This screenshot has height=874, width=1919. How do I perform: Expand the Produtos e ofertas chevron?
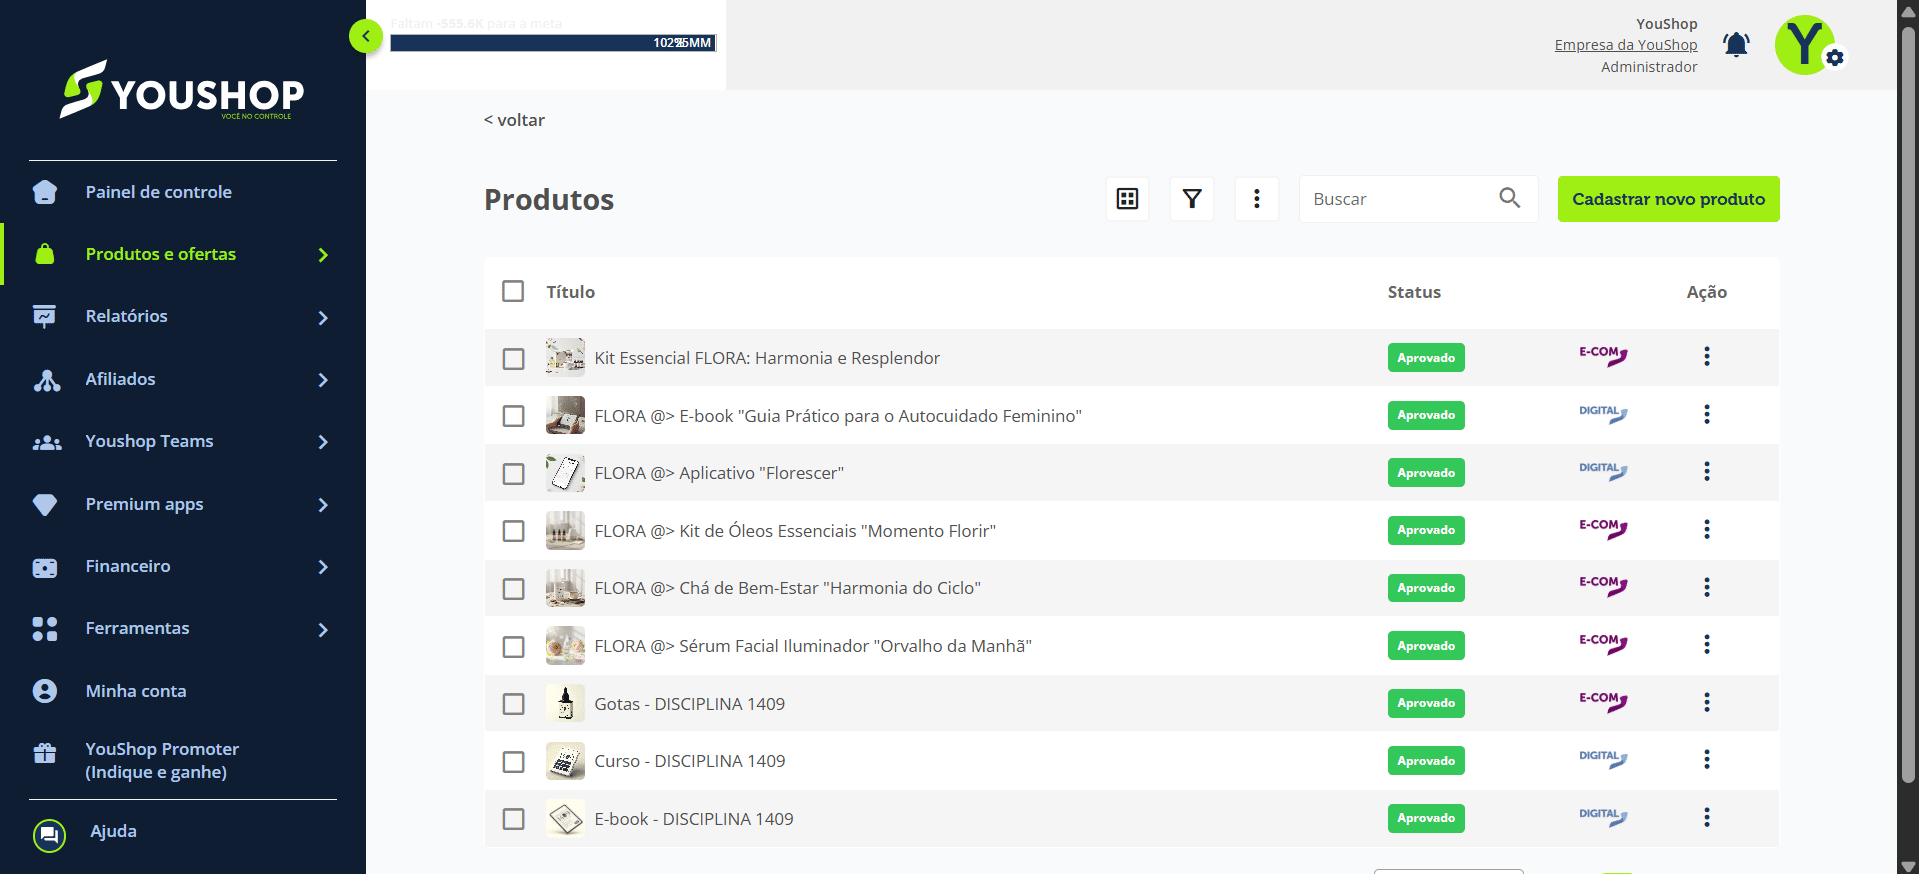(x=323, y=255)
